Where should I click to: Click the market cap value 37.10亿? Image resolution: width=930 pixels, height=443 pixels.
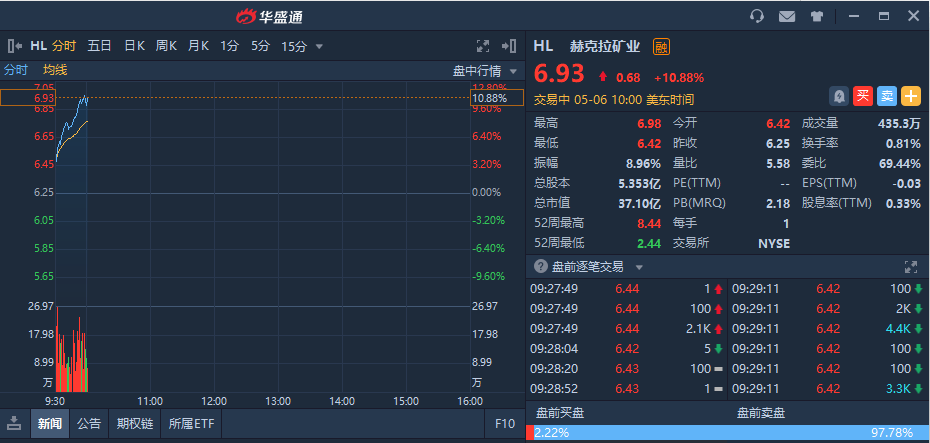click(639, 203)
